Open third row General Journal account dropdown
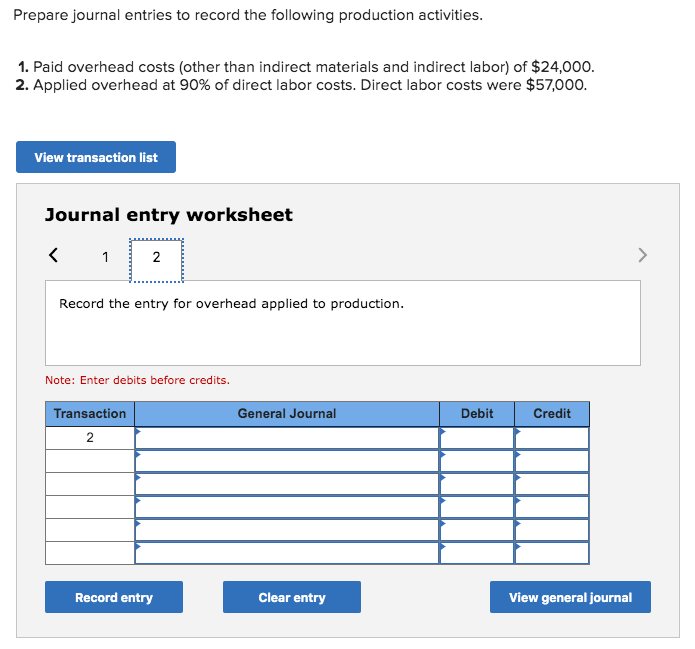 click(287, 484)
